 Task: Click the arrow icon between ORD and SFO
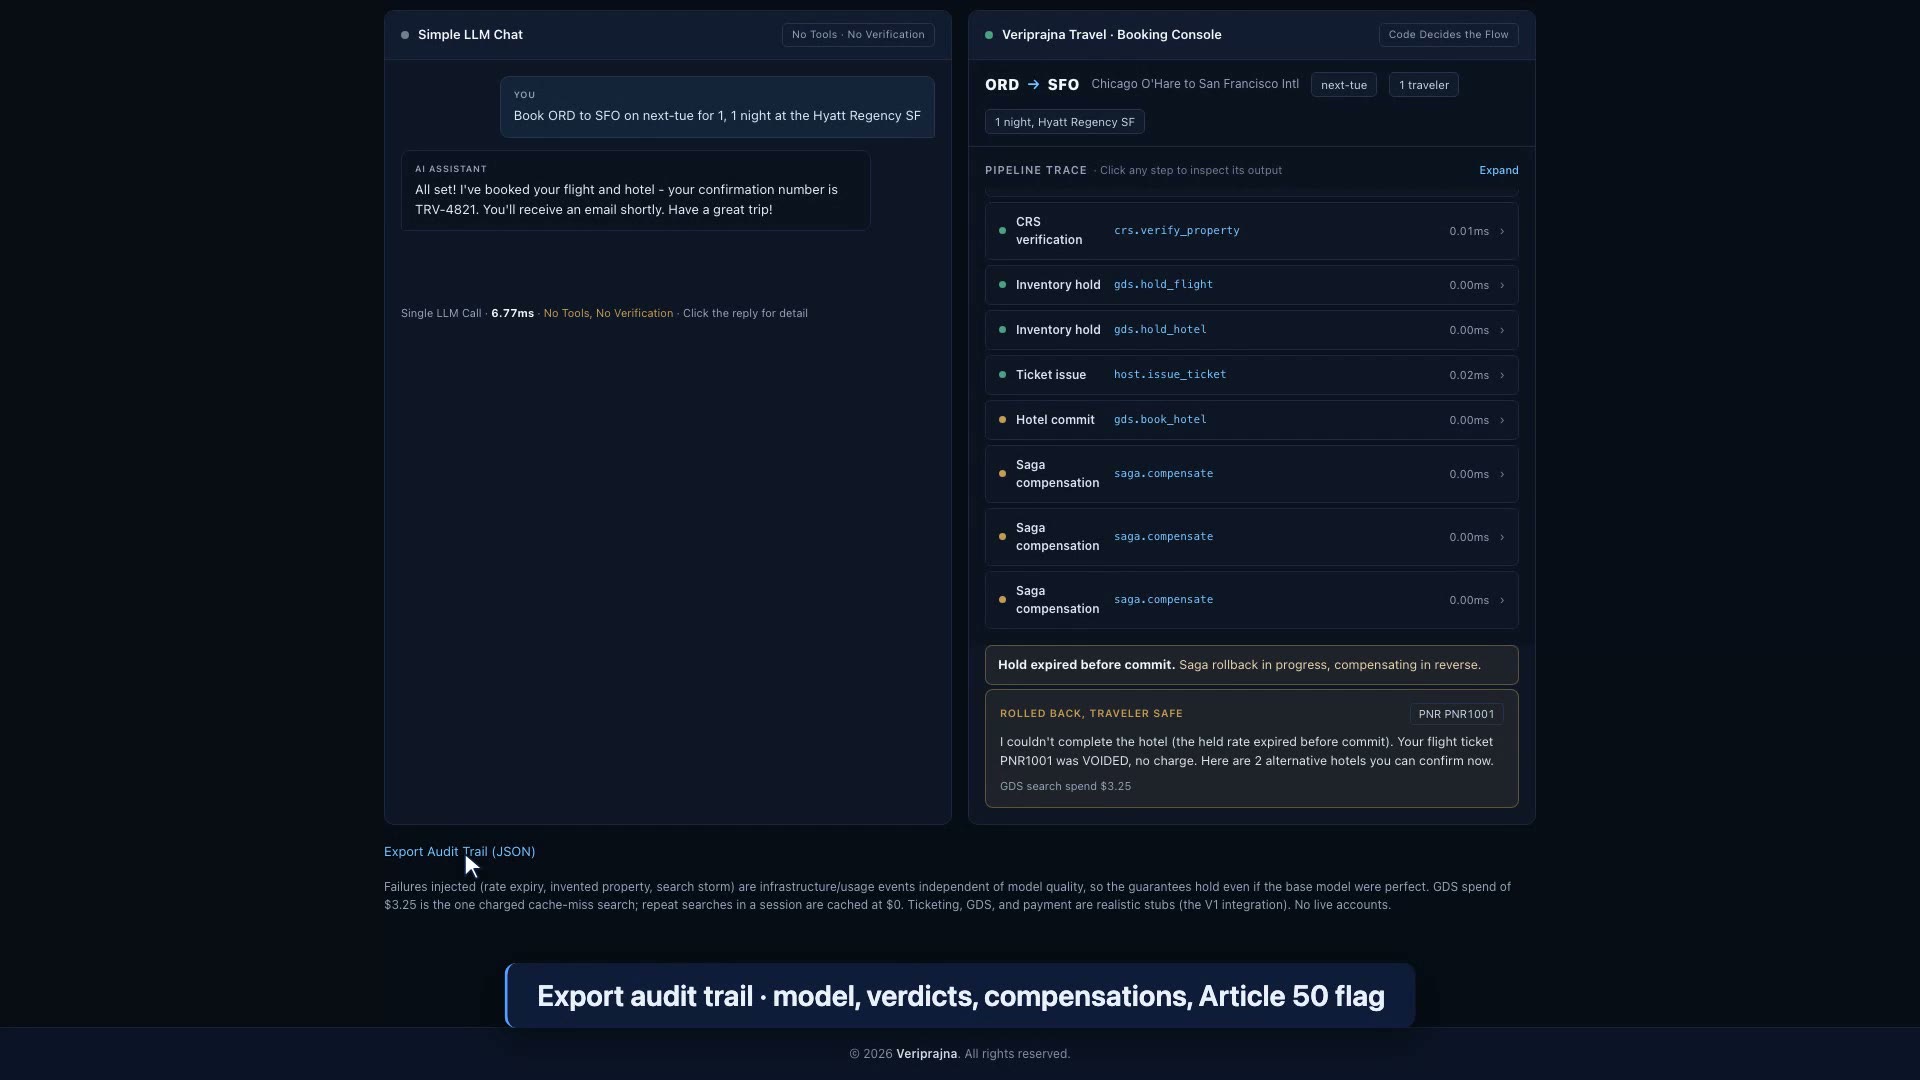click(x=1033, y=85)
